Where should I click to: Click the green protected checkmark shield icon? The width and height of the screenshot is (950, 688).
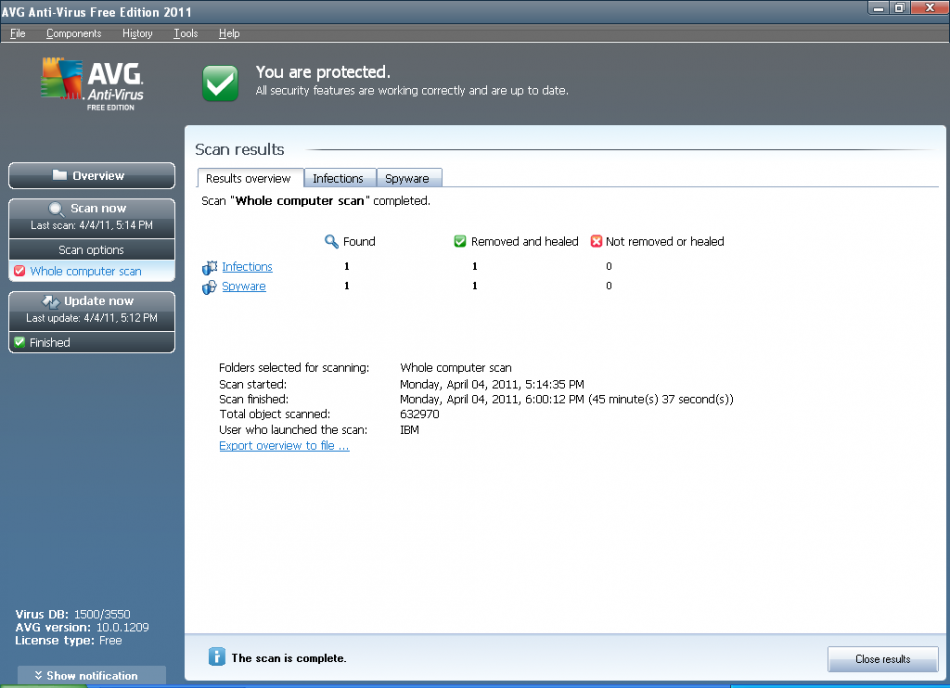[x=220, y=83]
